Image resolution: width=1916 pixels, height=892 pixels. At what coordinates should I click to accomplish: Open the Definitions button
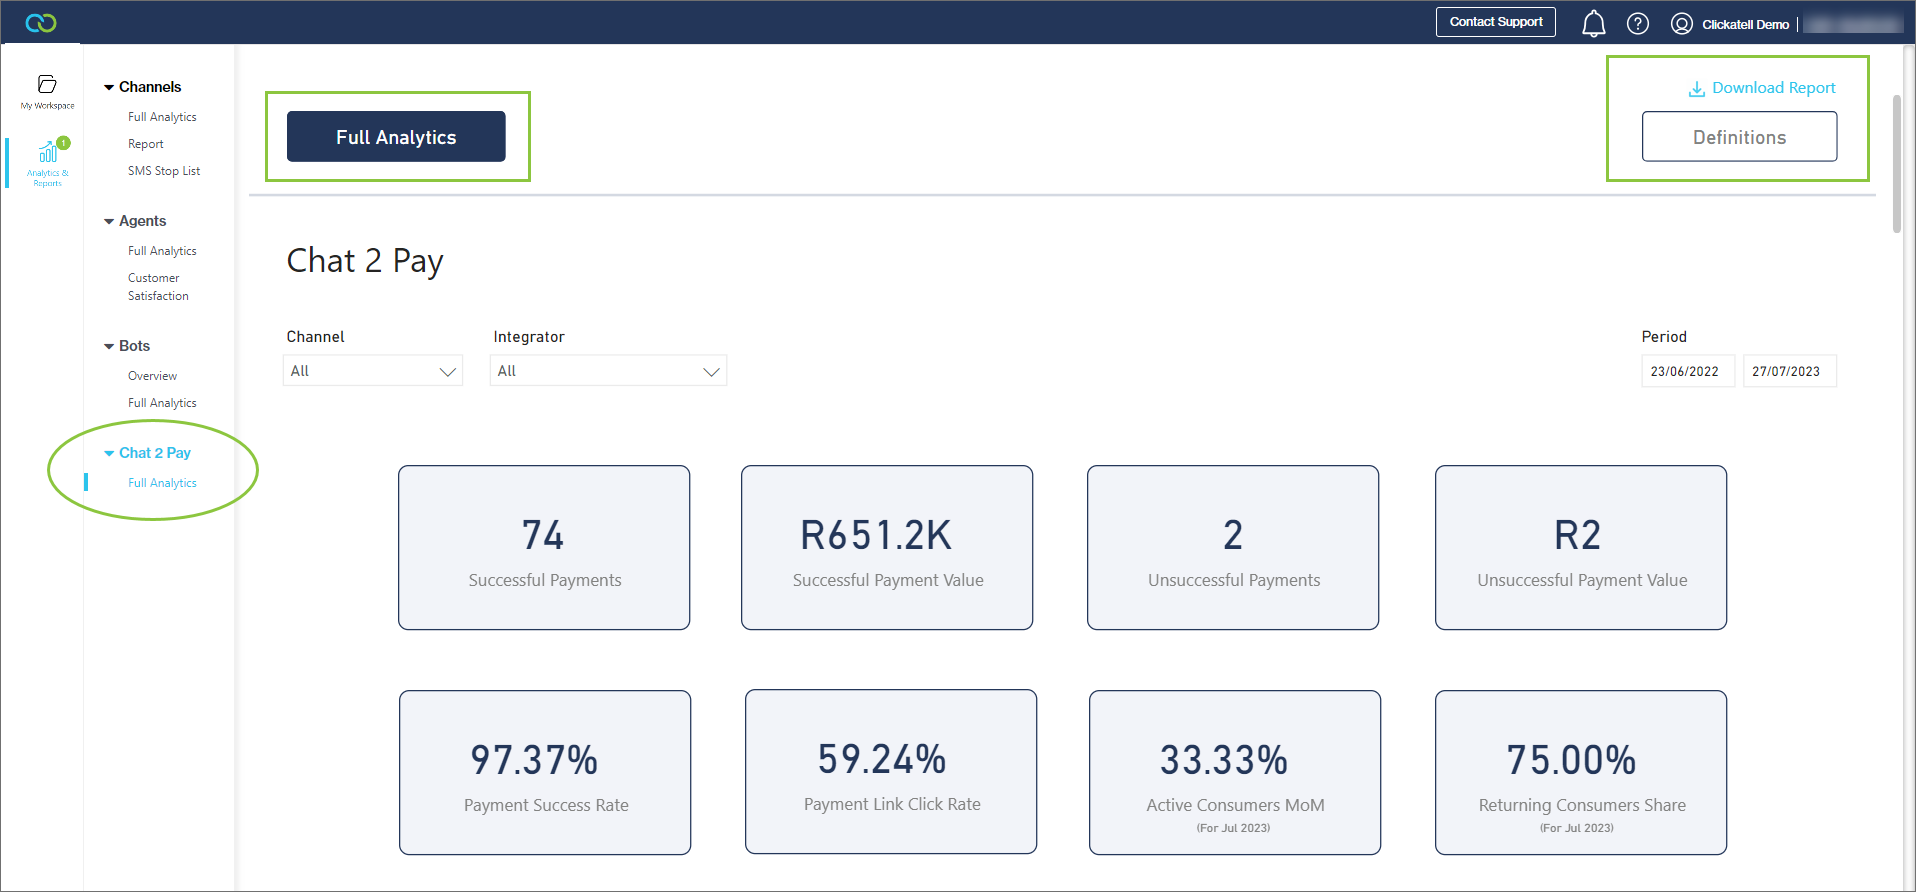point(1739,137)
